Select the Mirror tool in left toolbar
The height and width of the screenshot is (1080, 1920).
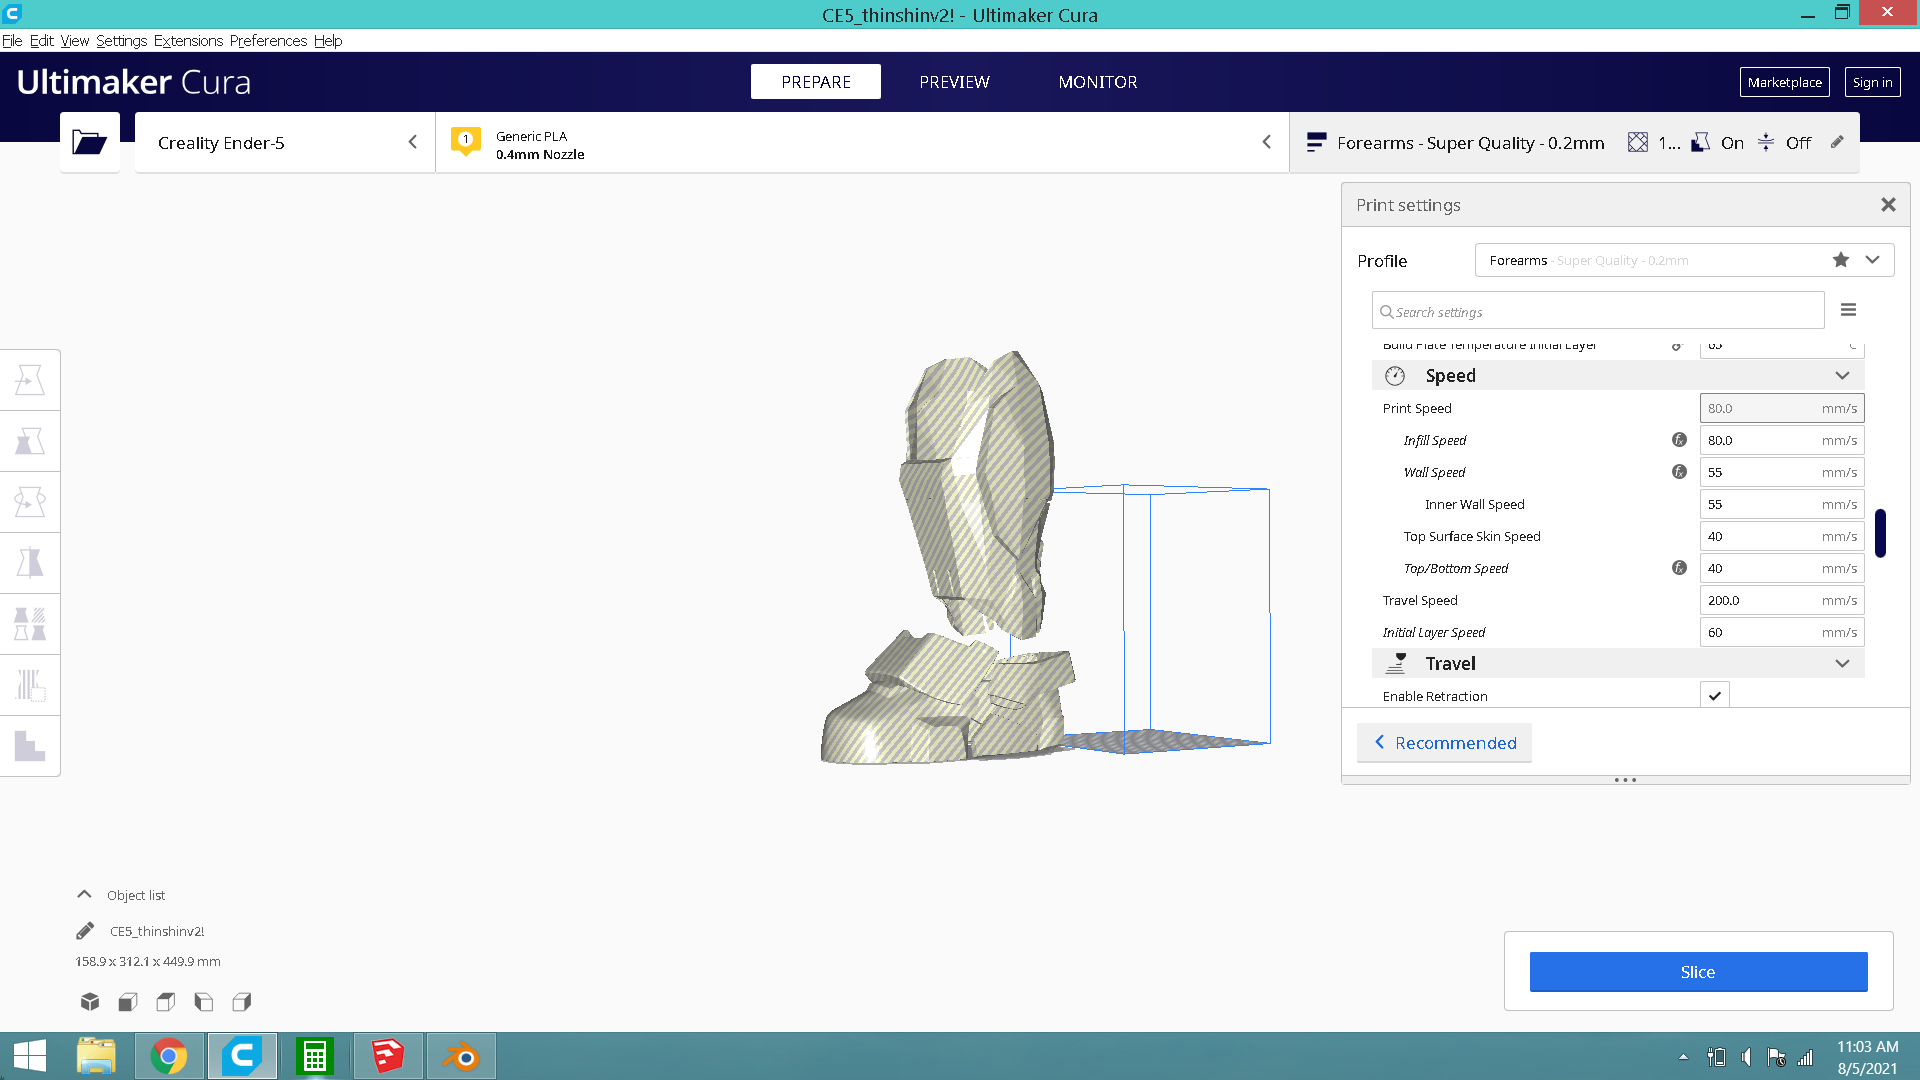30,563
